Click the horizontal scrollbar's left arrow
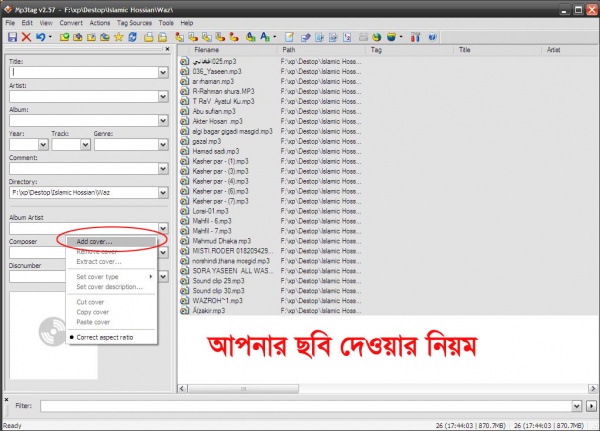Screen dimensions: 600x431 coord(182,389)
